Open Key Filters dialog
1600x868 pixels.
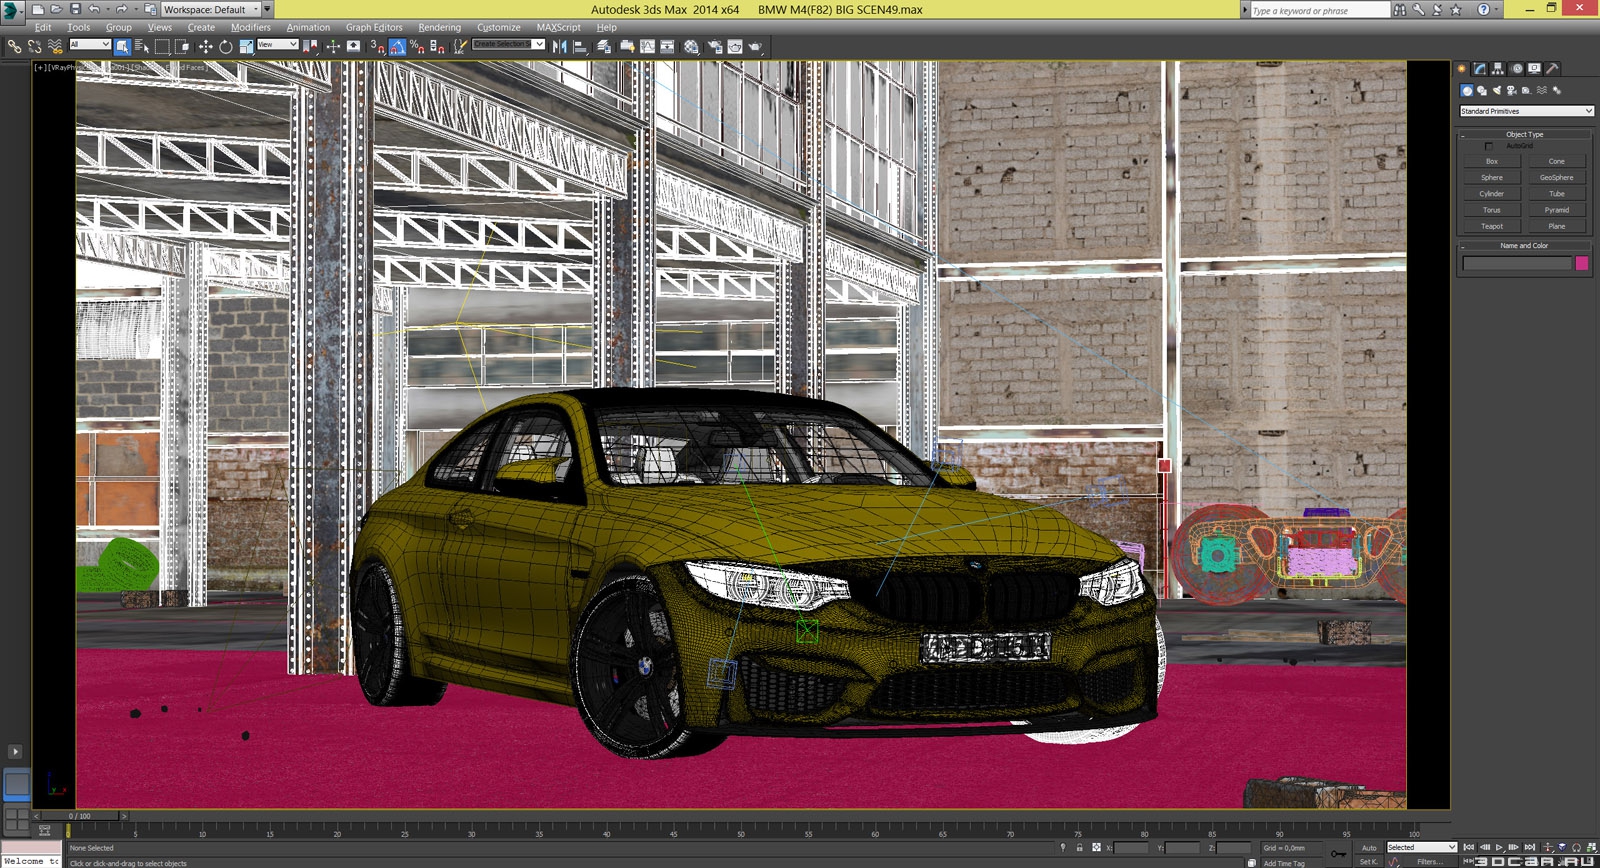tap(1429, 861)
